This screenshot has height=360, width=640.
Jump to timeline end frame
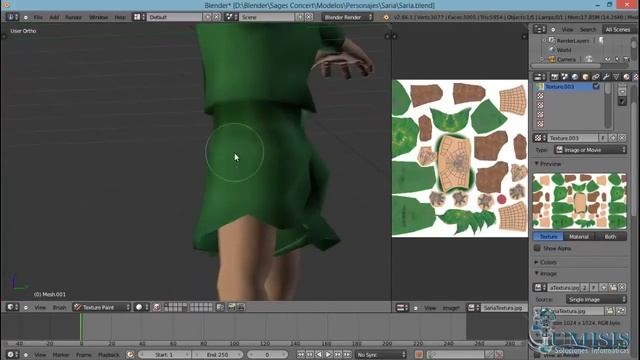[x=347, y=355]
